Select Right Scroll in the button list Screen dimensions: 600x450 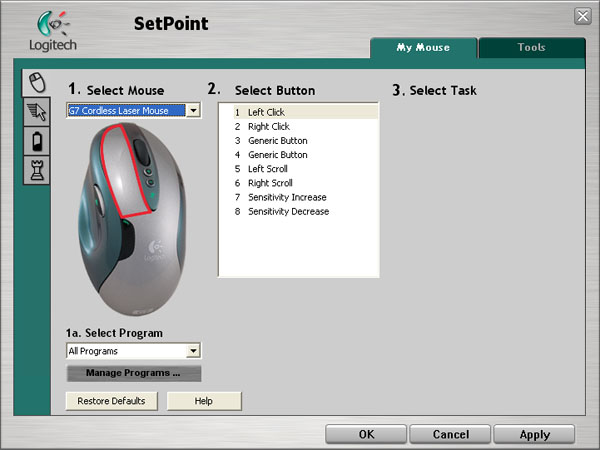tap(305, 183)
